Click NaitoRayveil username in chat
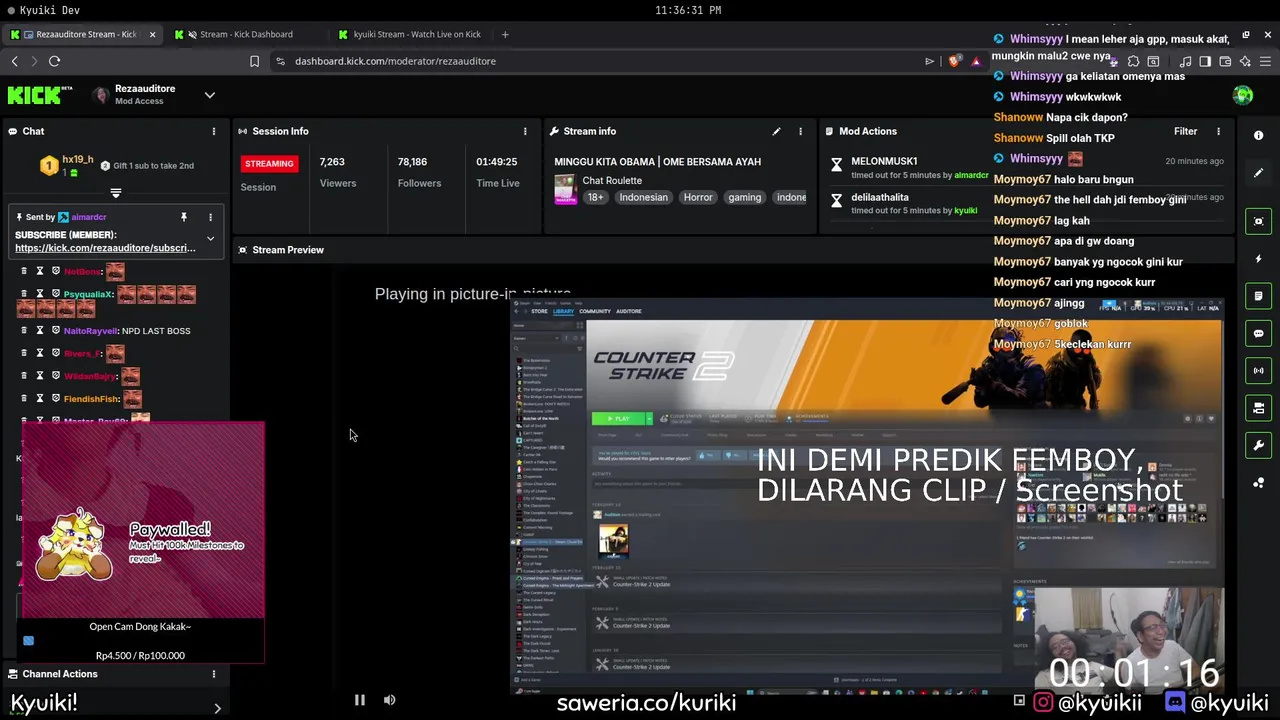 click(x=91, y=331)
